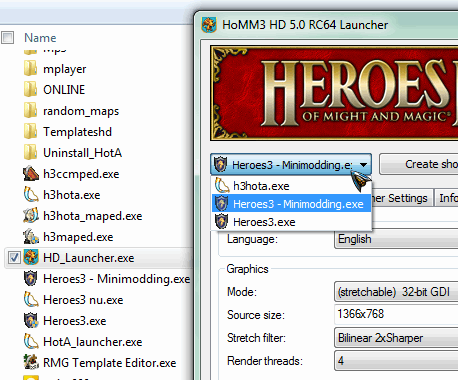Screen dimensions: 458x380
Task: Choose h3hota.exe from the dropdown list
Action: pyautogui.click(x=292, y=186)
